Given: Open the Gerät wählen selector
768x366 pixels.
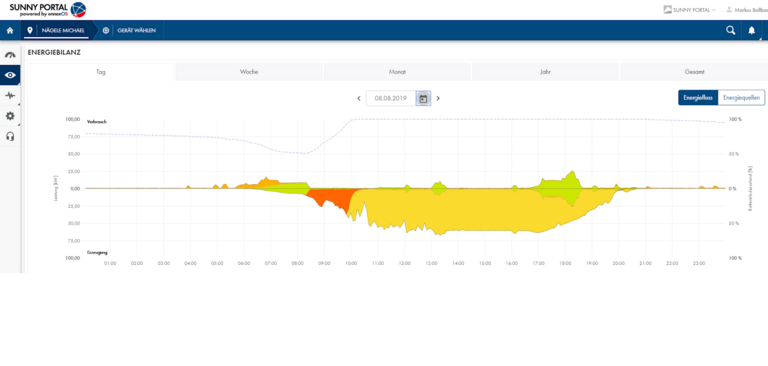Looking at the screenshot, I should tap(131, 30).
